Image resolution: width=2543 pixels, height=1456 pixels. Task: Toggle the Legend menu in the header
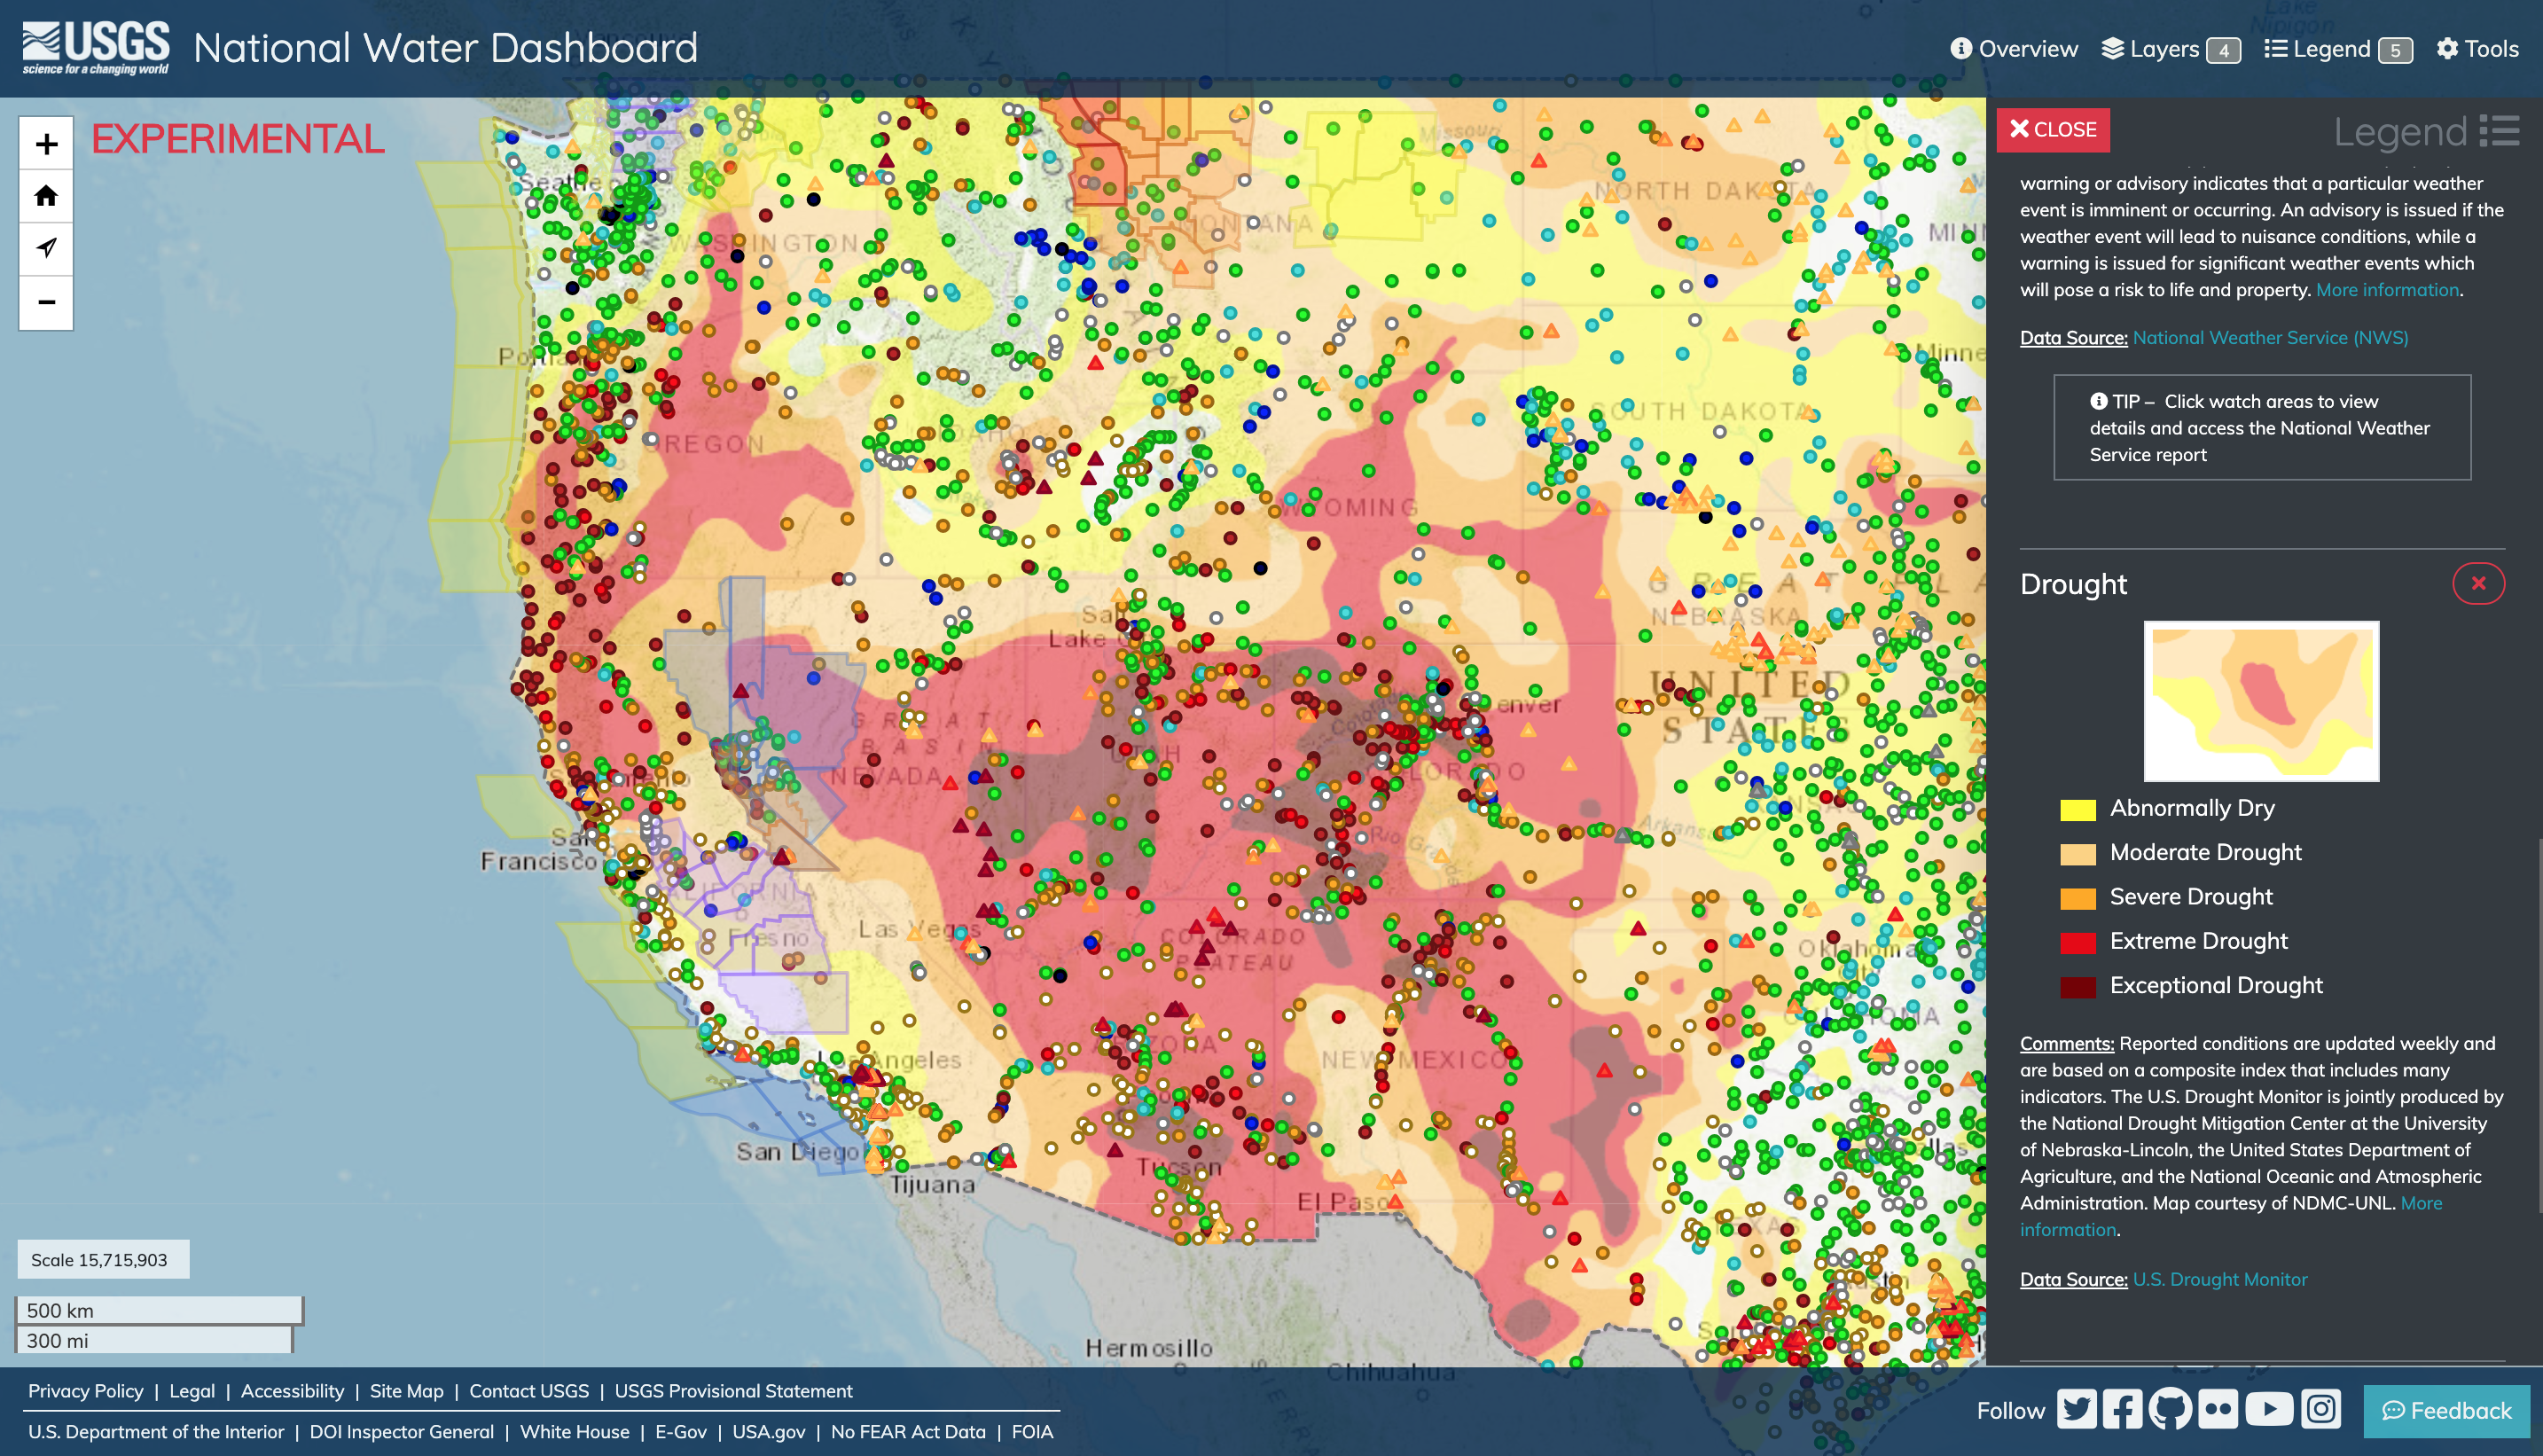click(x=2338, y=49)
